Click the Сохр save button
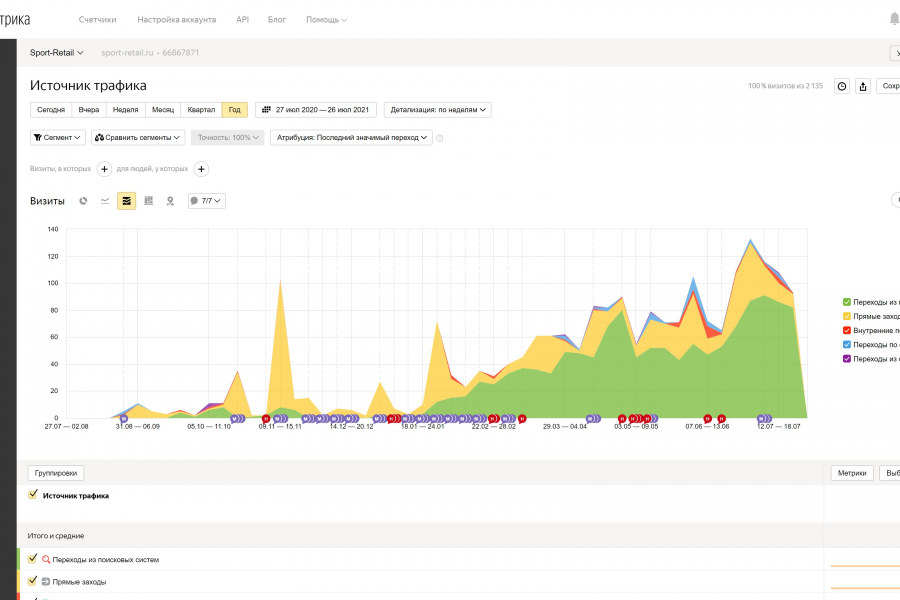Screen dimensions: 900x600 click(x=889, y=86)
